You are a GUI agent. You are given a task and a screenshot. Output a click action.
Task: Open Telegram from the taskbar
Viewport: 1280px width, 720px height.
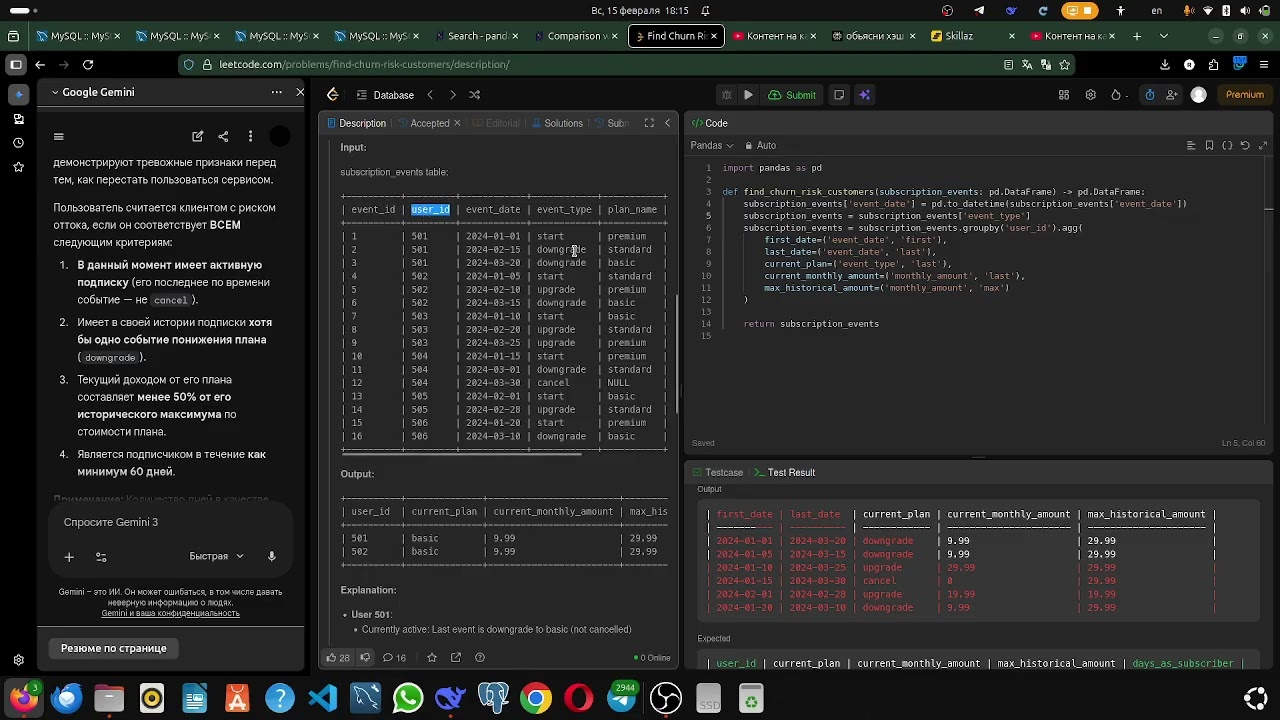click(x=622, y=698)
